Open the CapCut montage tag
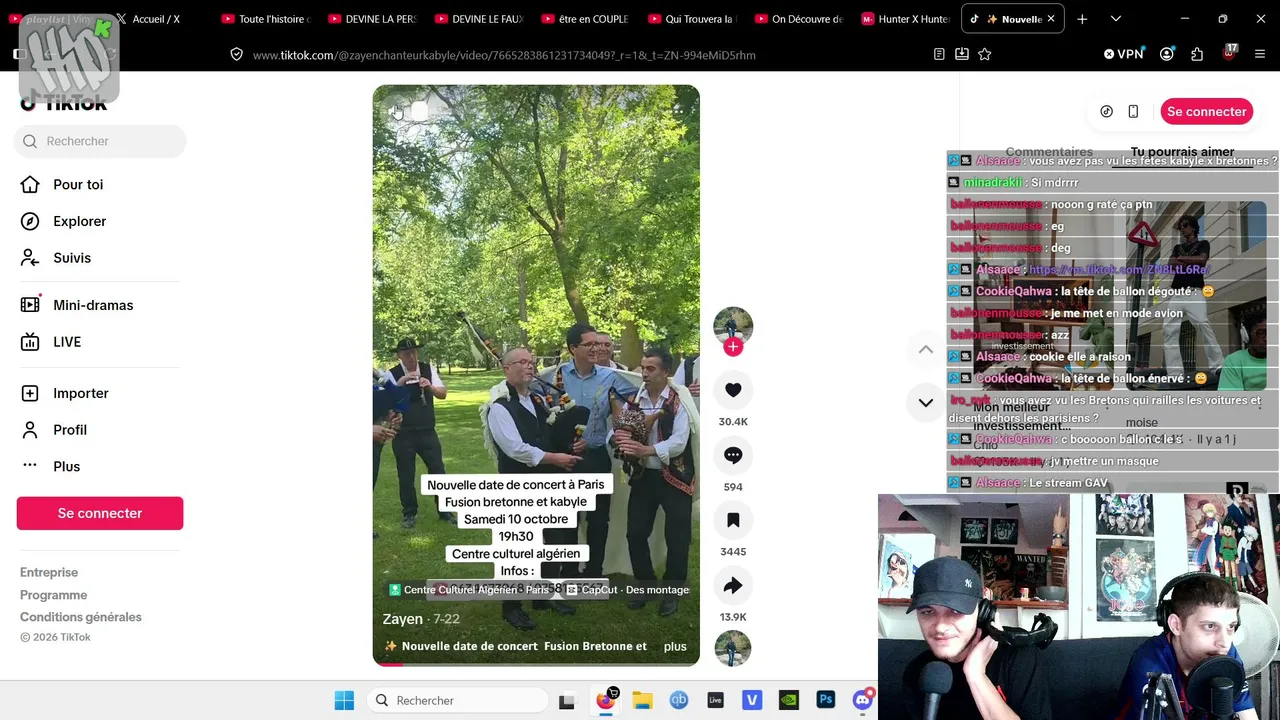1280x720 pixels. pos(627,590)
